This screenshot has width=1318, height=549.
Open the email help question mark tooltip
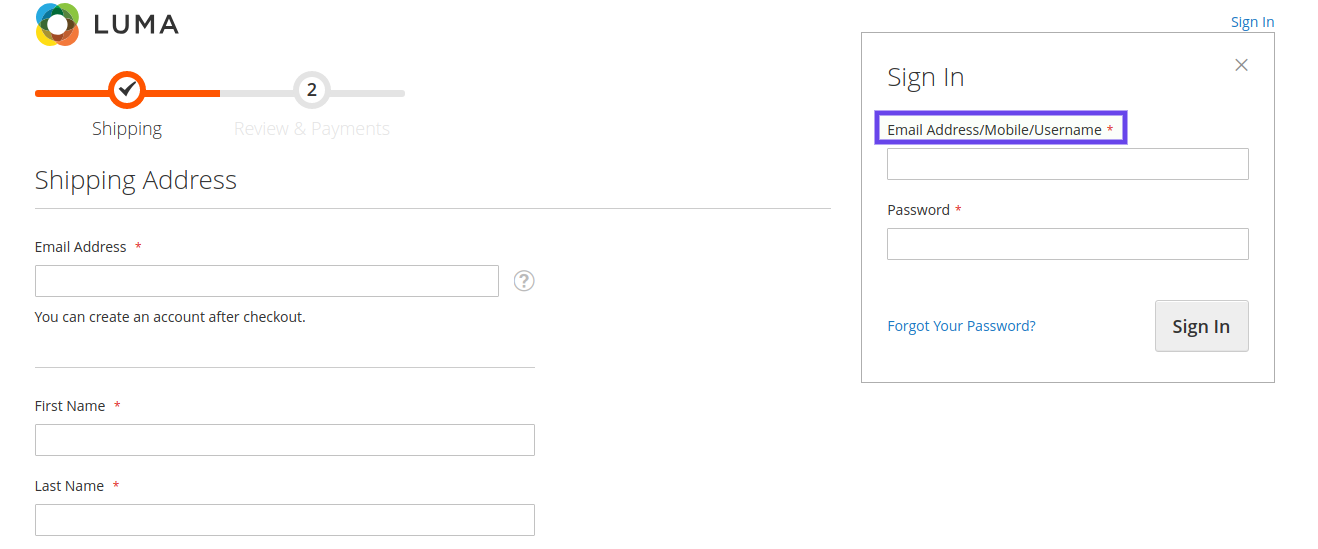524,281
